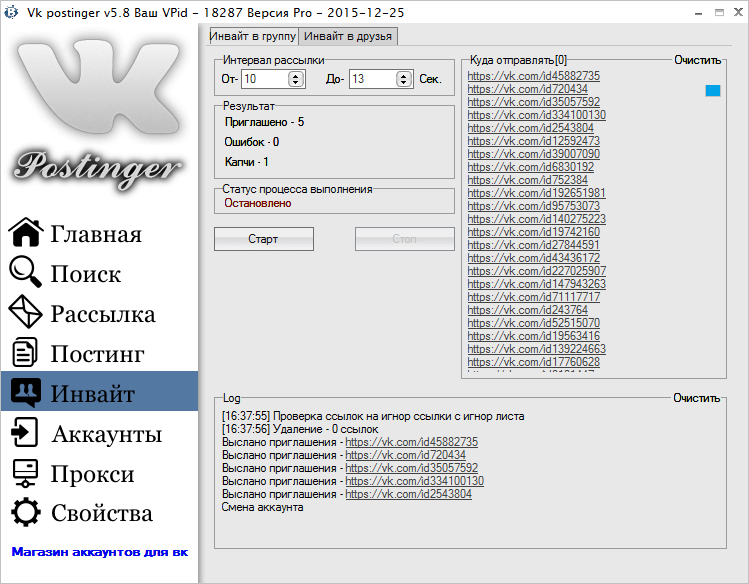The width and height of the screenshot is (749, 584).
Task: Clear the Log with Очистить
Action: point(696,398)
